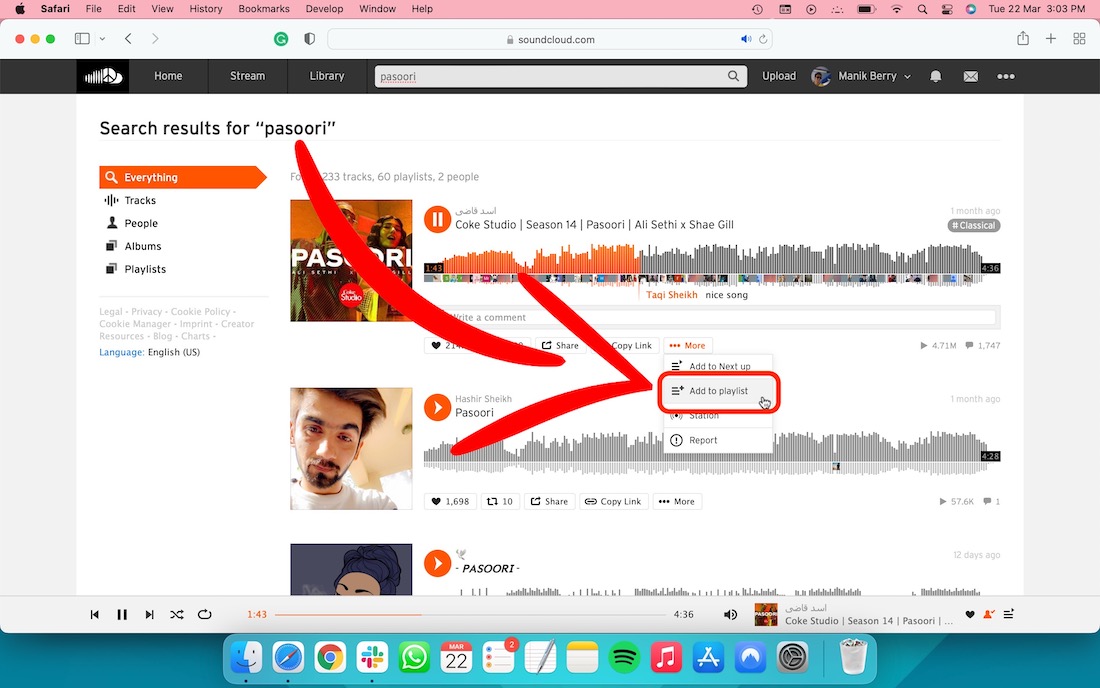
Task: Click the notifications bell icon
Action: pos(935,76)
